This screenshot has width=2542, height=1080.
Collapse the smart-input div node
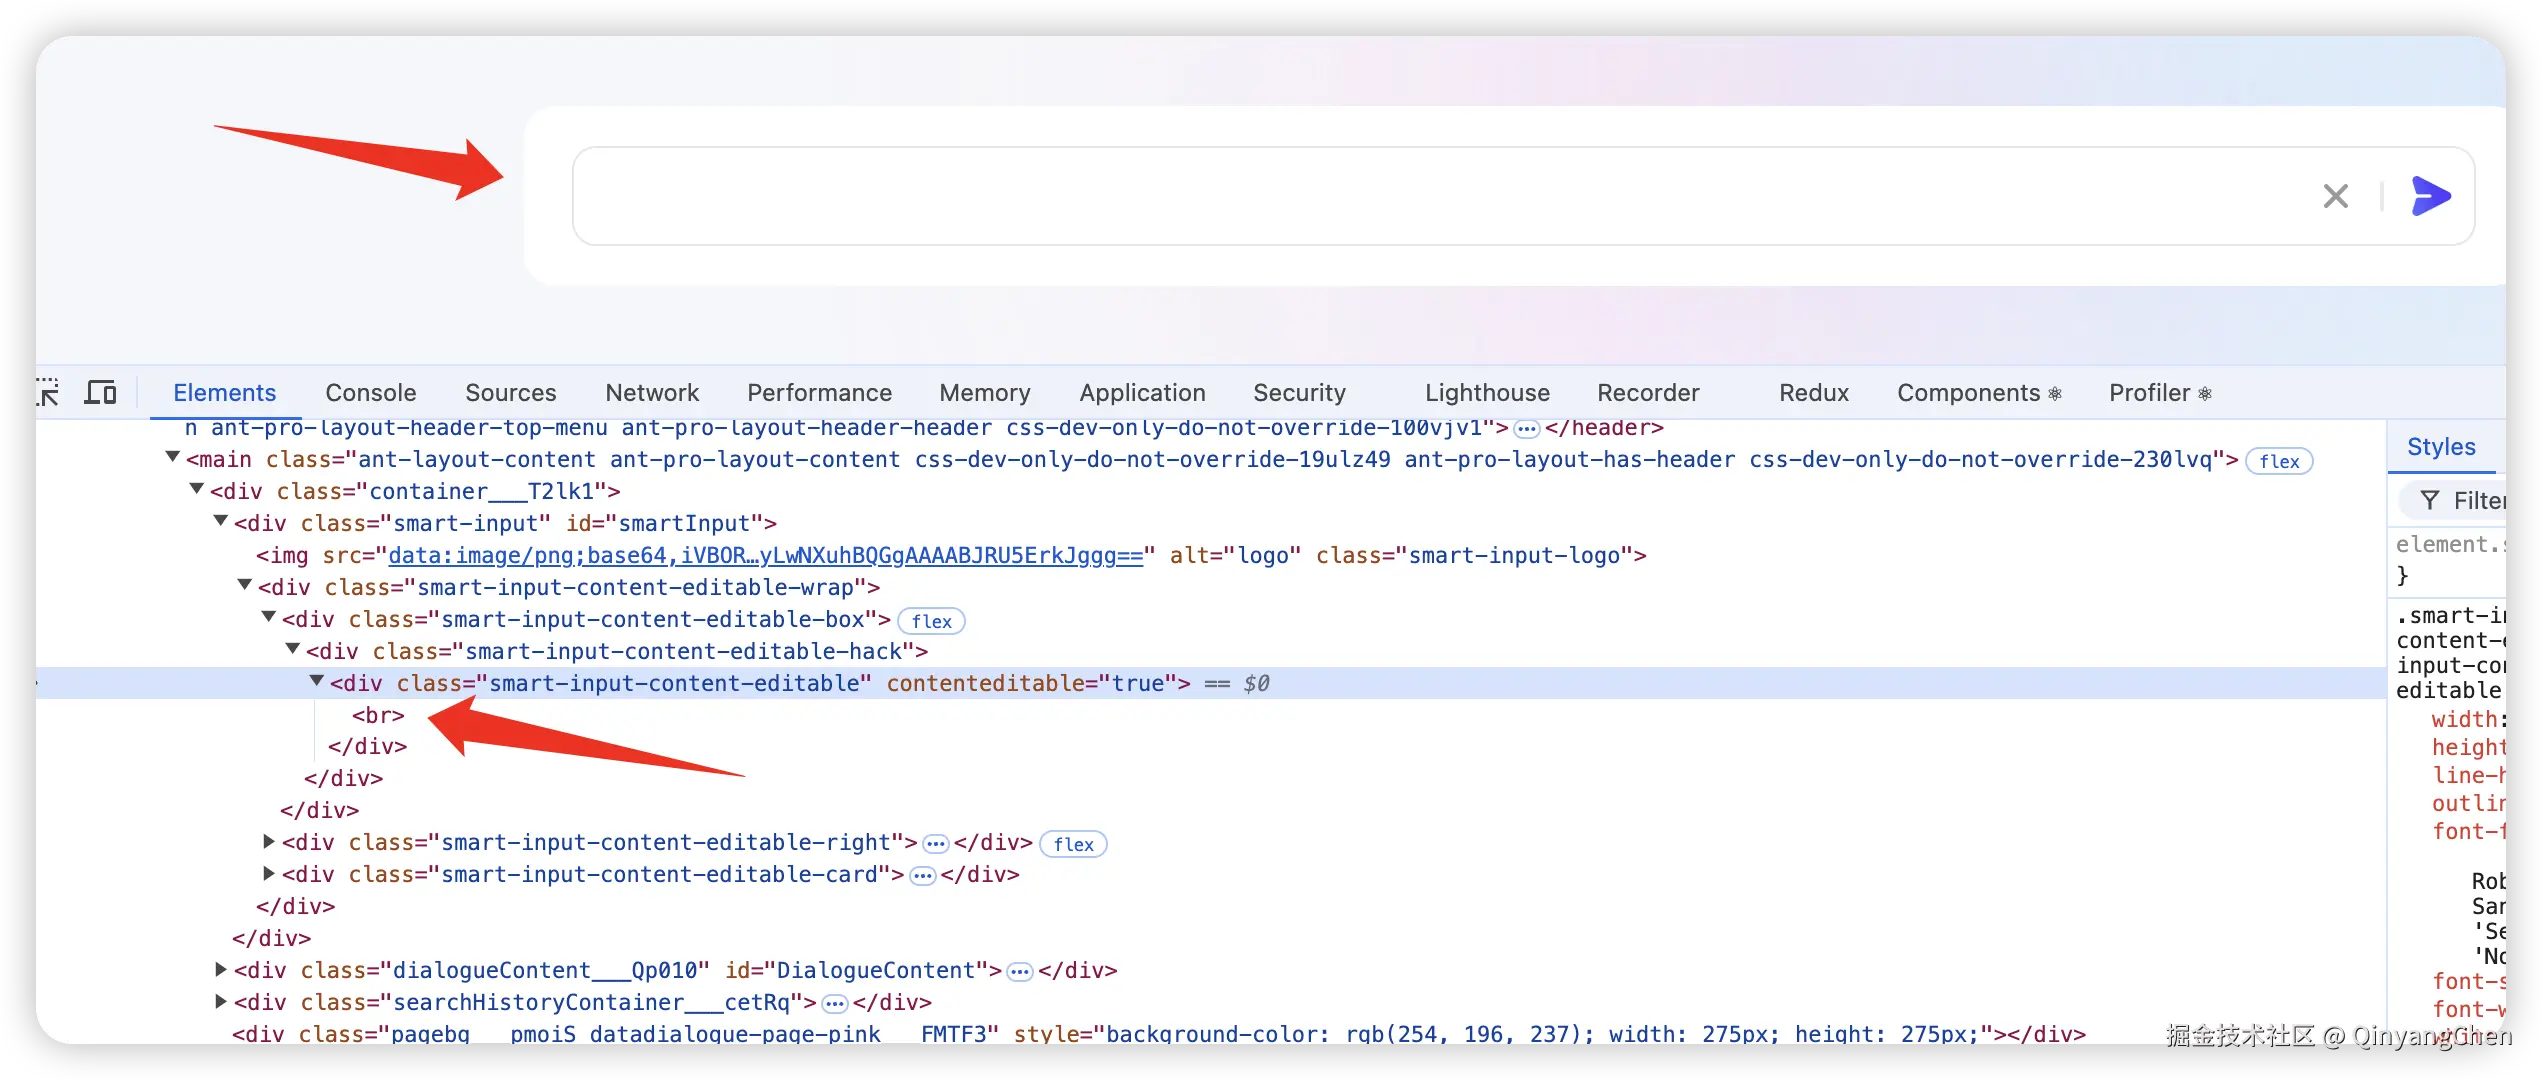click(x=221, y=522)
